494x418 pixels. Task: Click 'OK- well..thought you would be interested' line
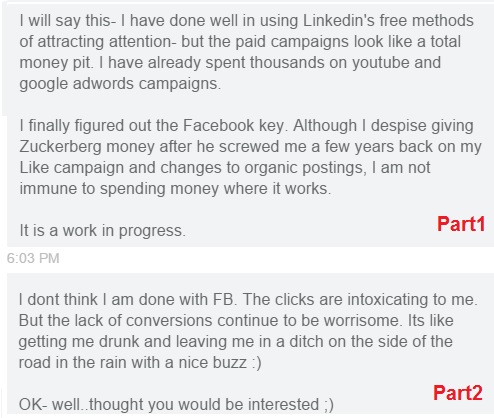click(x=169, y=405)
